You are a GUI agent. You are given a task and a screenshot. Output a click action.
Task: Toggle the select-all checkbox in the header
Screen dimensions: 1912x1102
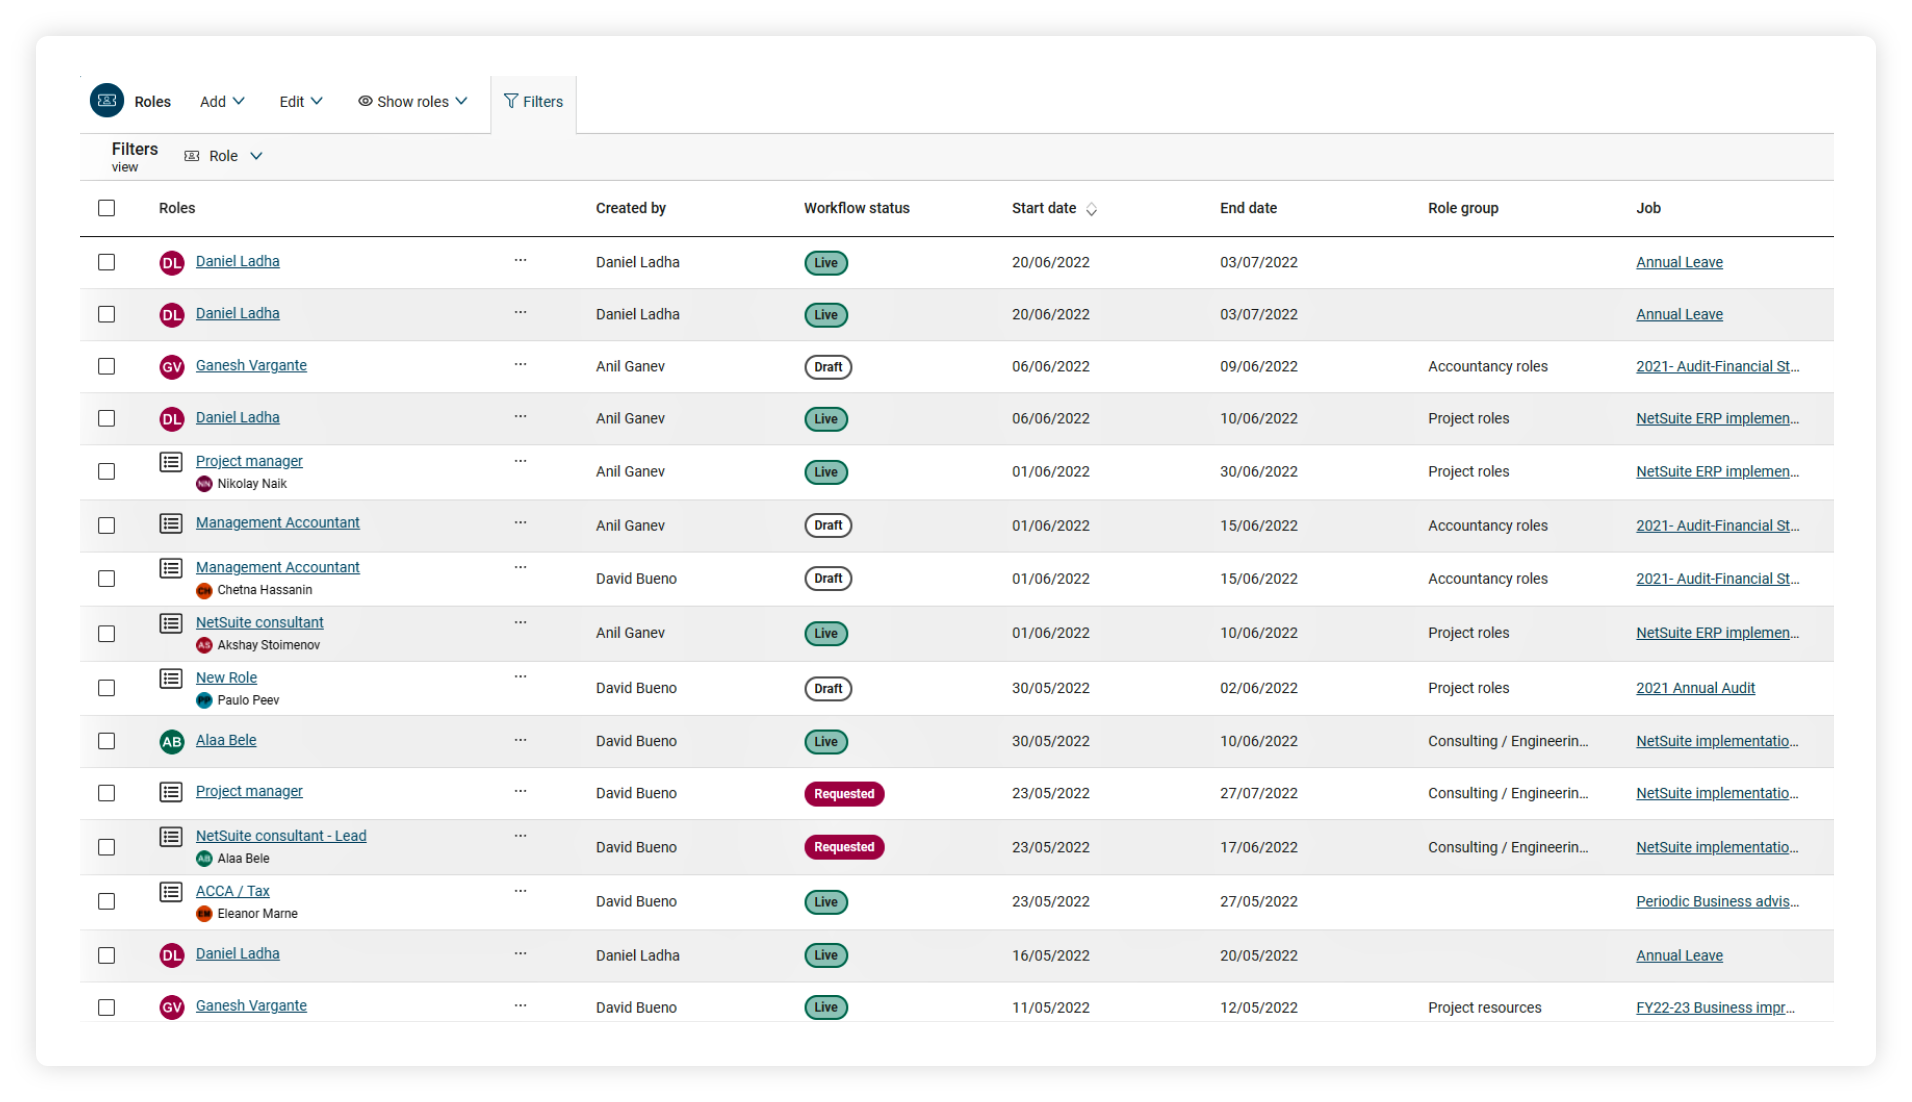click(107, 207)
